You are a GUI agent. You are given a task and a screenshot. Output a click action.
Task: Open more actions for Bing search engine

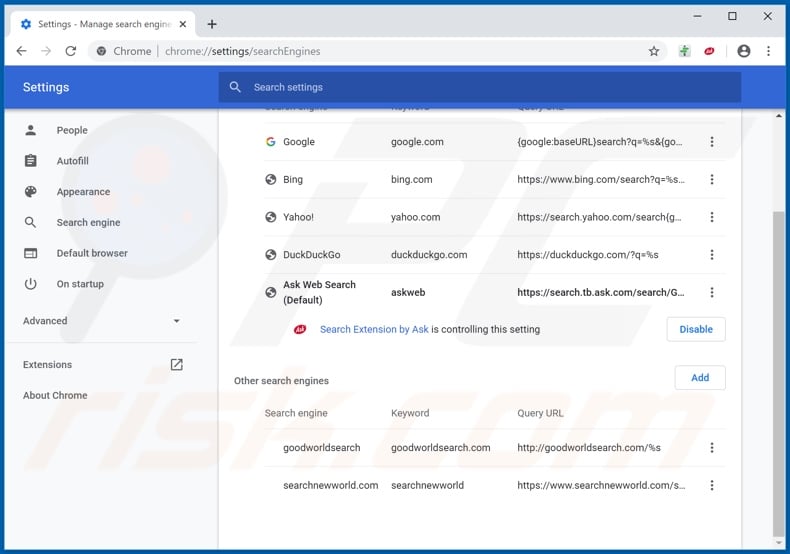tap(711, 179)
